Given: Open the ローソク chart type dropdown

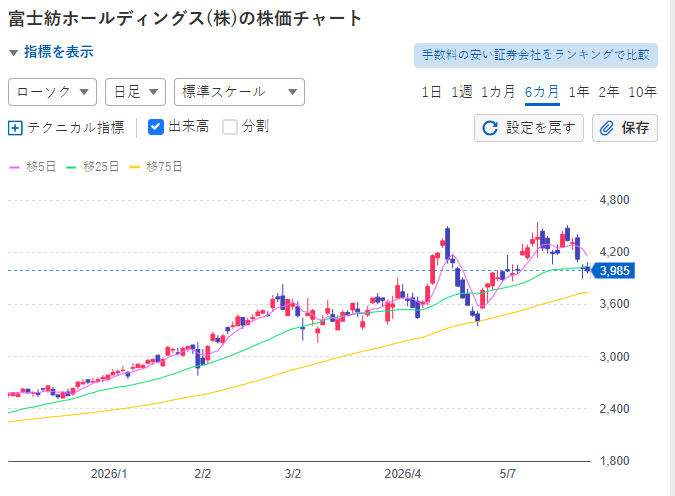Looking at the screenshot, I should tap(53, 92).
